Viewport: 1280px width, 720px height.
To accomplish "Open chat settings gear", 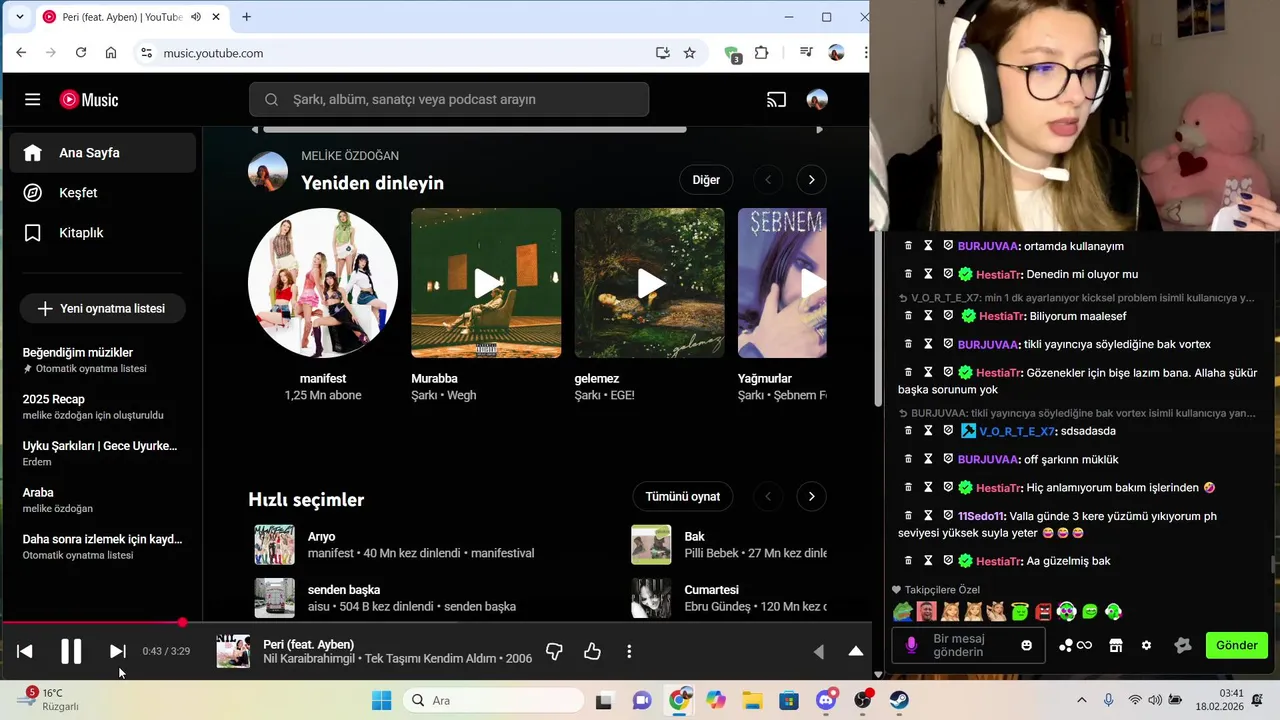I will 1147,645.
